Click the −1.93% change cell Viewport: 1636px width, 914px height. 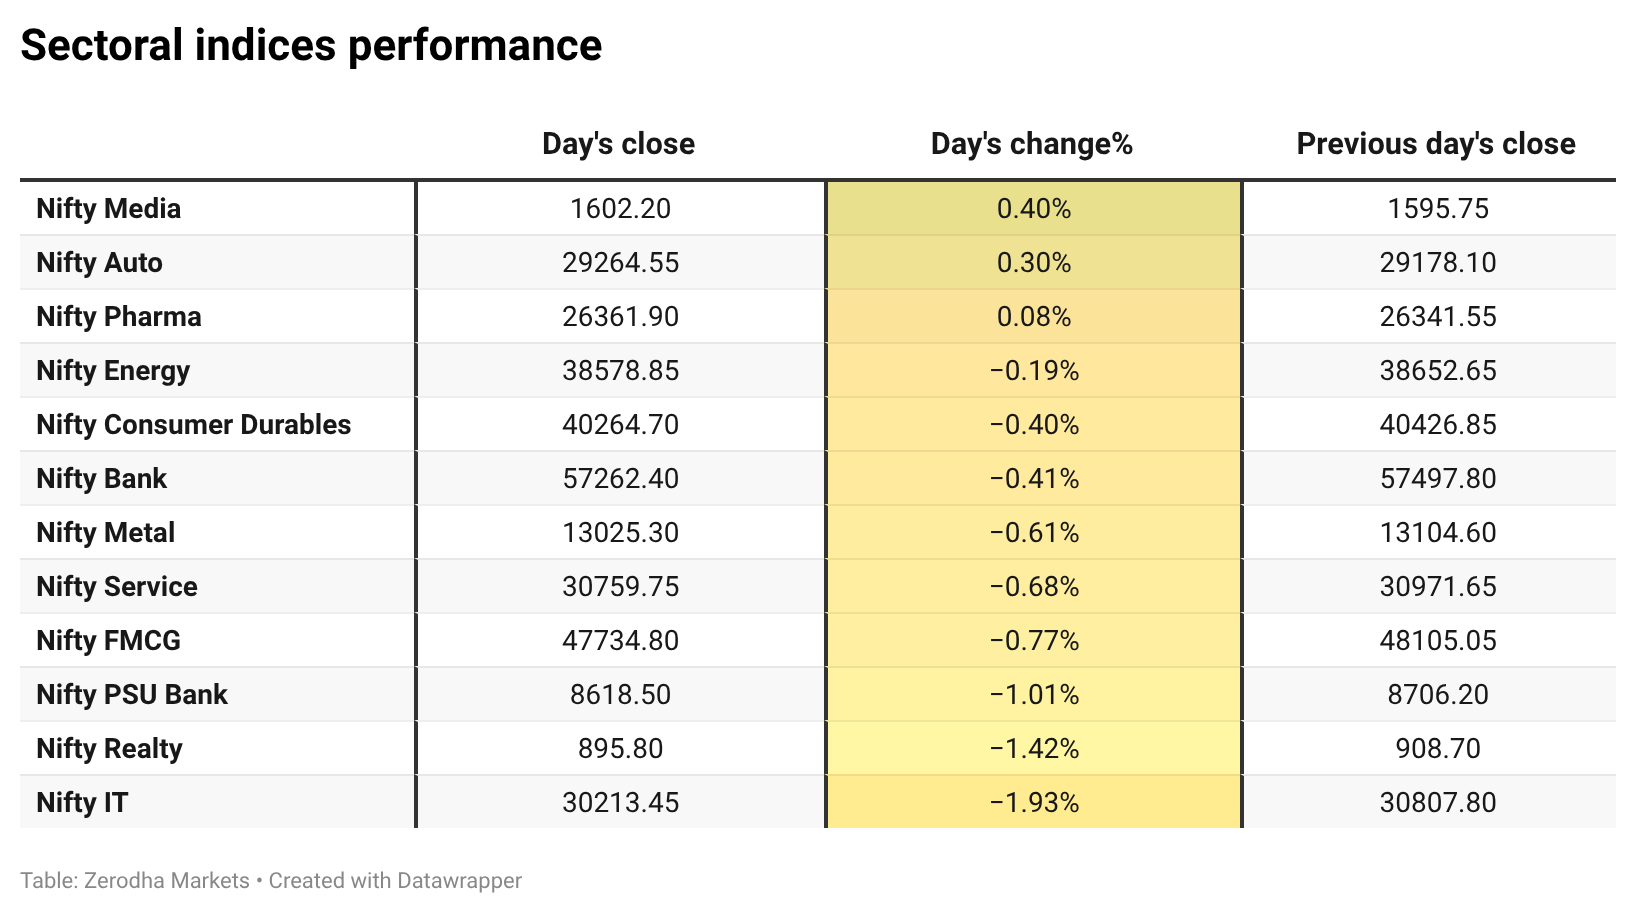(x=1034, y=802)
